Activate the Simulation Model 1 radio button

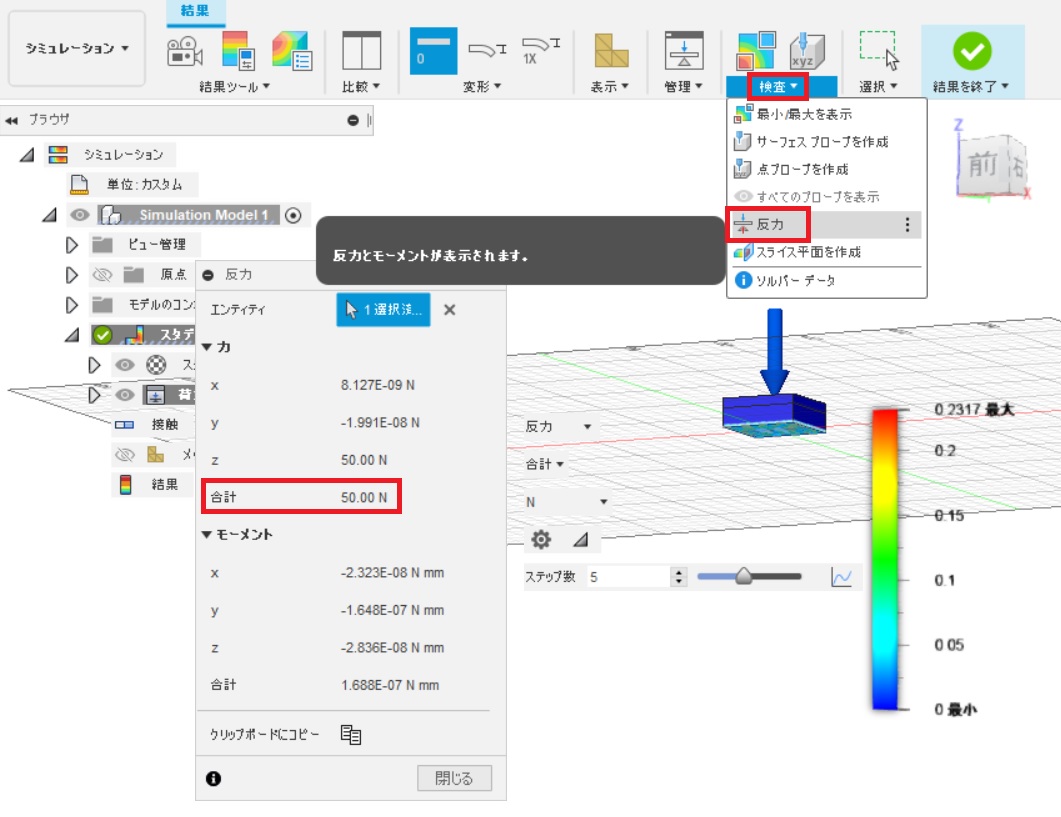point(293,215)
